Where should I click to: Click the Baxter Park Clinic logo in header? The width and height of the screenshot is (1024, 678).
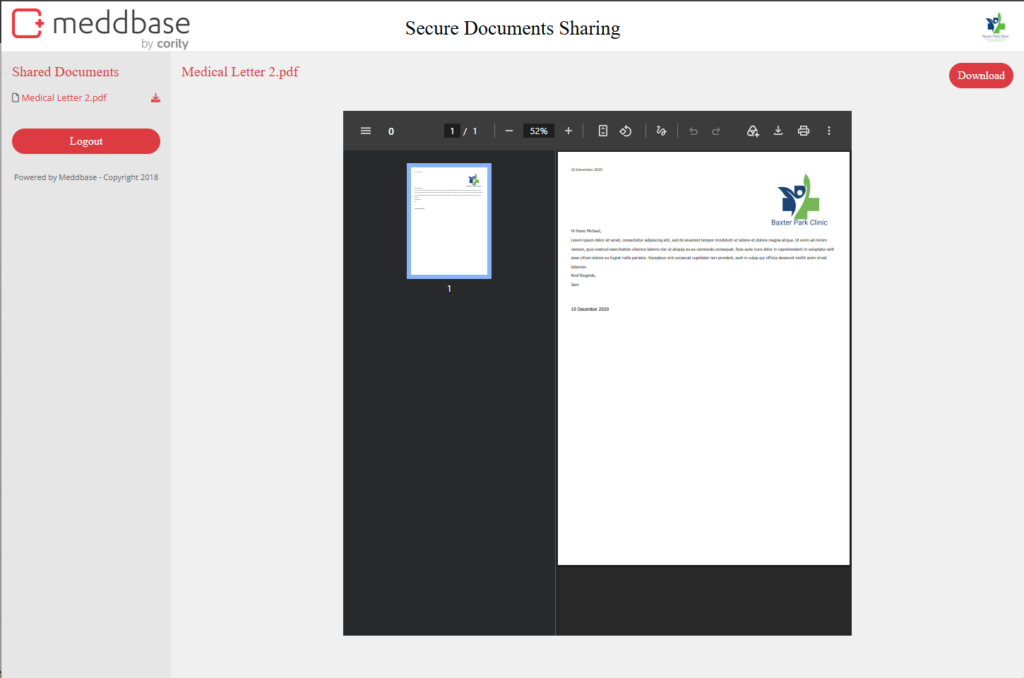(995, 27)
